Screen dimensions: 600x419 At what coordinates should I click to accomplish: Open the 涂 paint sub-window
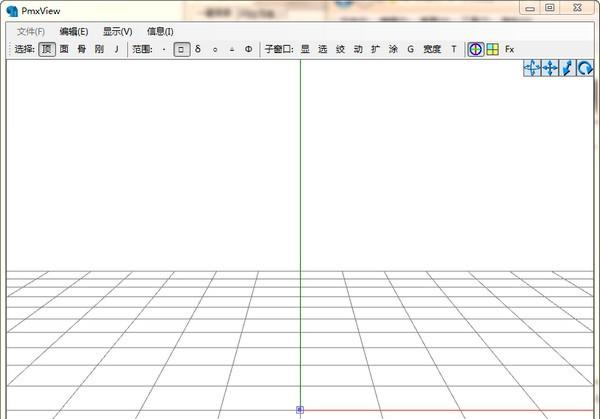[x=393, y=49]
